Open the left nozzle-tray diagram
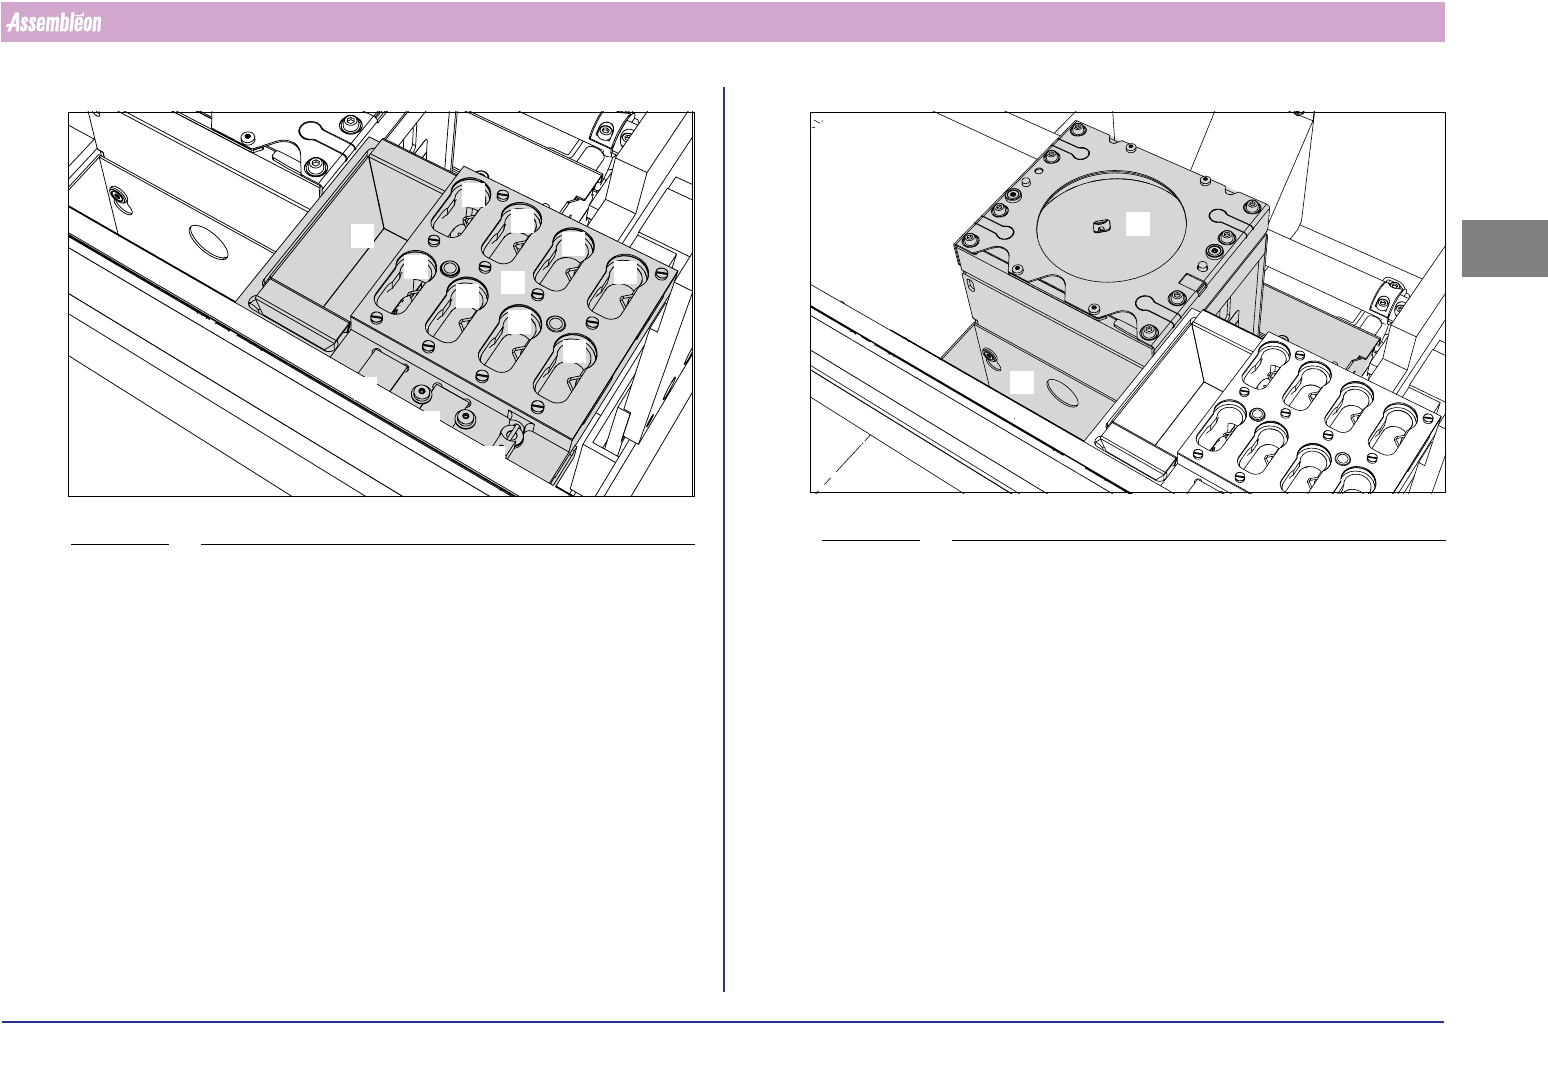 pos(381,304)
